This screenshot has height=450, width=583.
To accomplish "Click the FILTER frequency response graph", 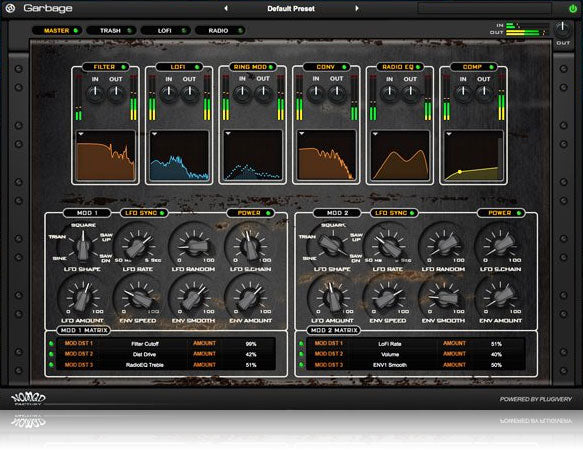I will [x=106, y=155].
